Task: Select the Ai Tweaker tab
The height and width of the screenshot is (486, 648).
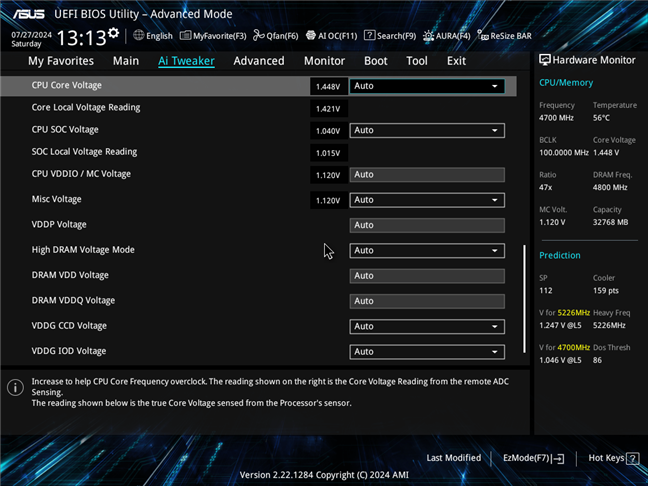Action: click(x=186, y=61)
